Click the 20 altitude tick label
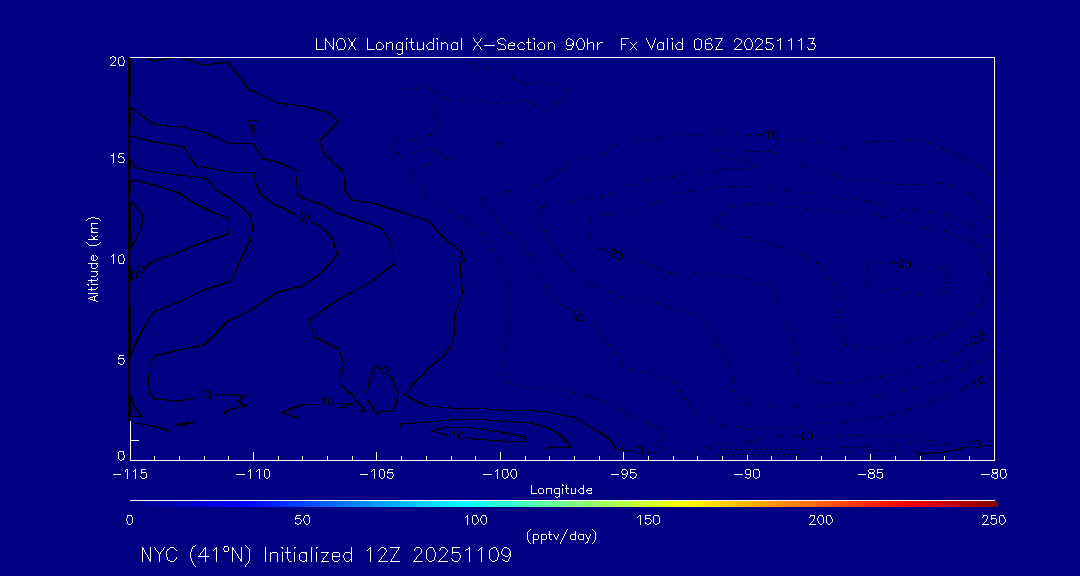The width and height of the screenshot is (1080, 576). 118,61
